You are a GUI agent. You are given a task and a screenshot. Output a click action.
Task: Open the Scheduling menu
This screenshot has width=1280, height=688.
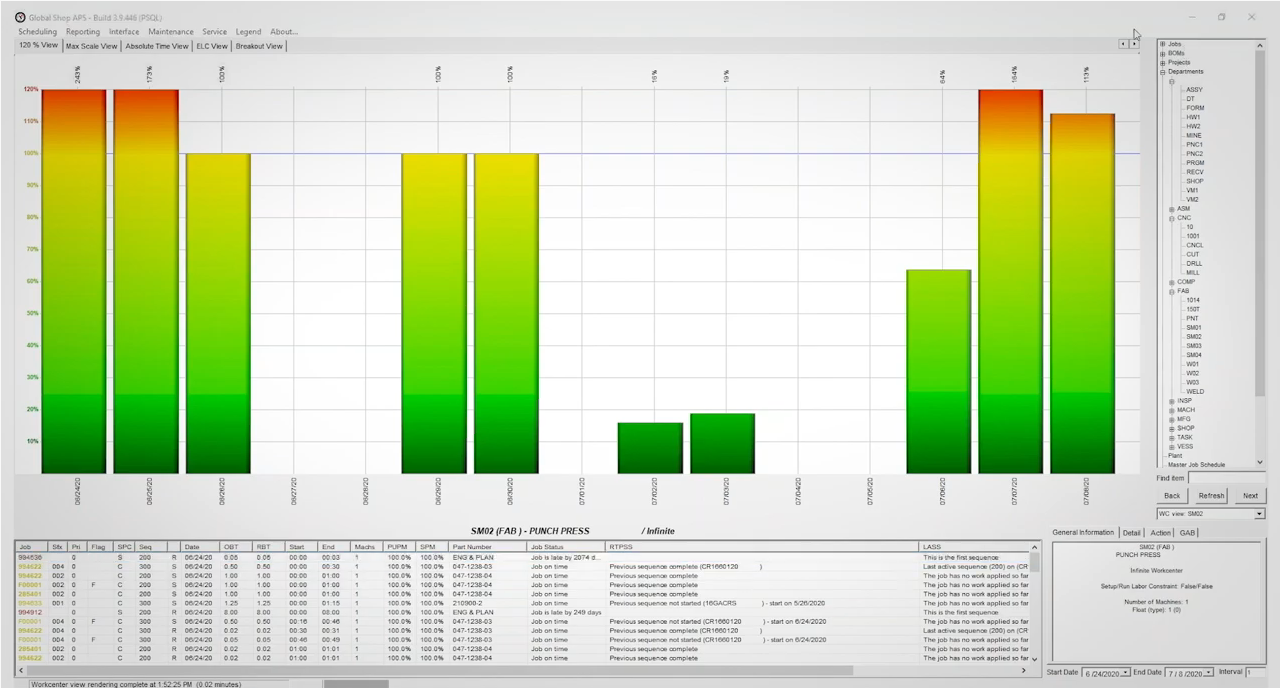tap(37, 31)
